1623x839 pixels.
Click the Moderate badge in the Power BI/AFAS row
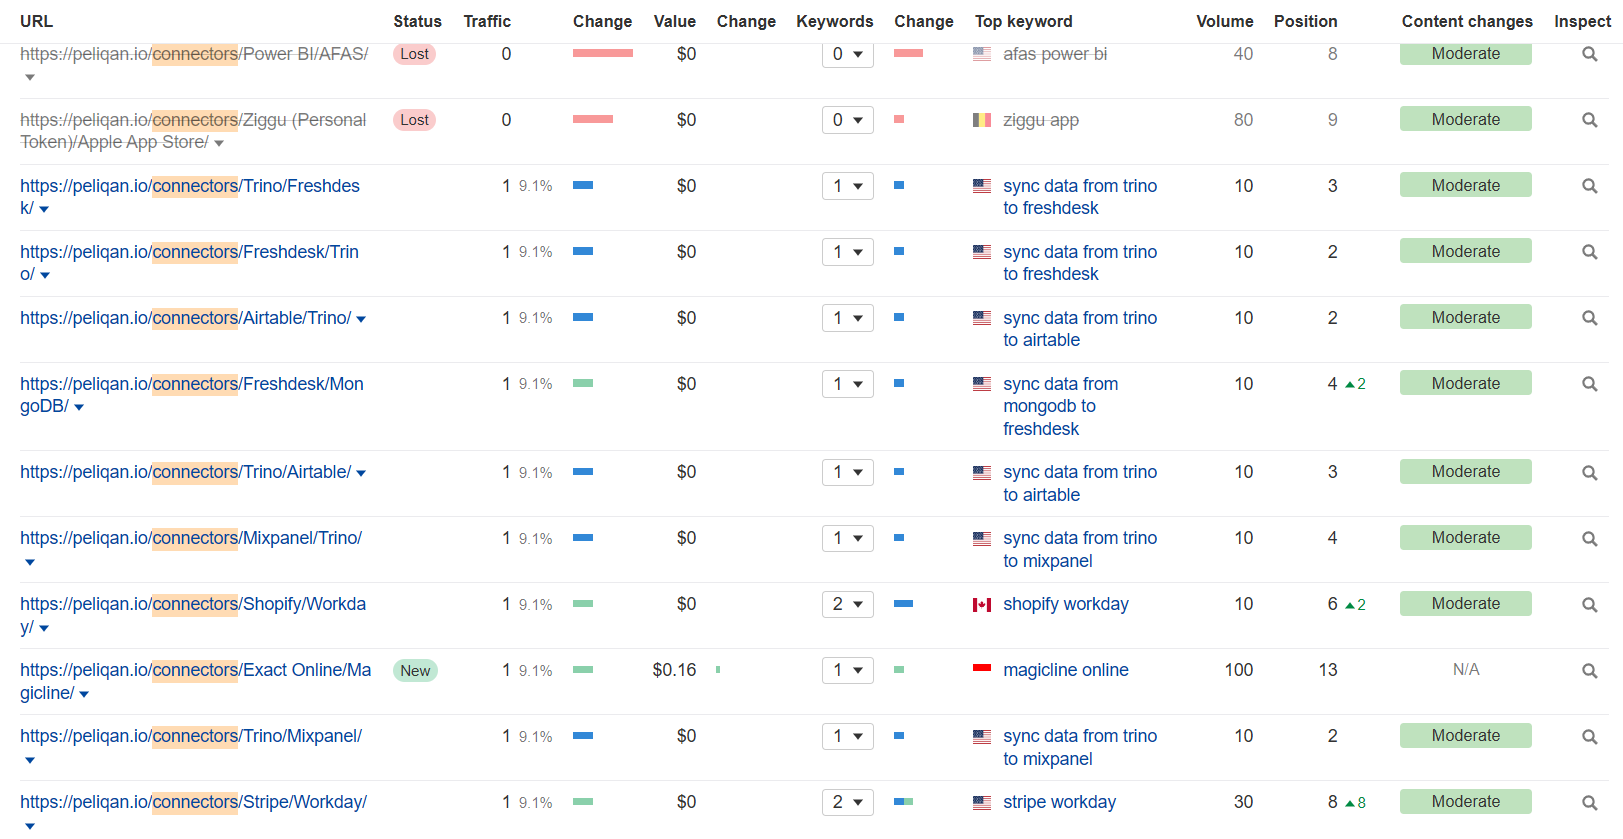pos(1466,54)
